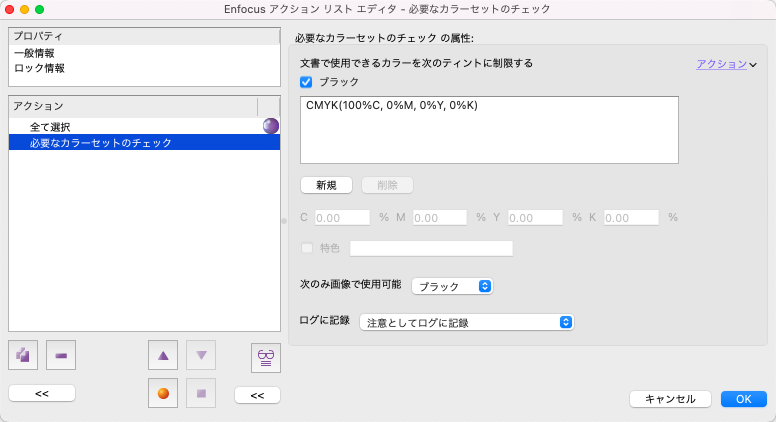
Task: Move action up with triangle arrow
Action: pyautogui.click(x=163, y=355)
